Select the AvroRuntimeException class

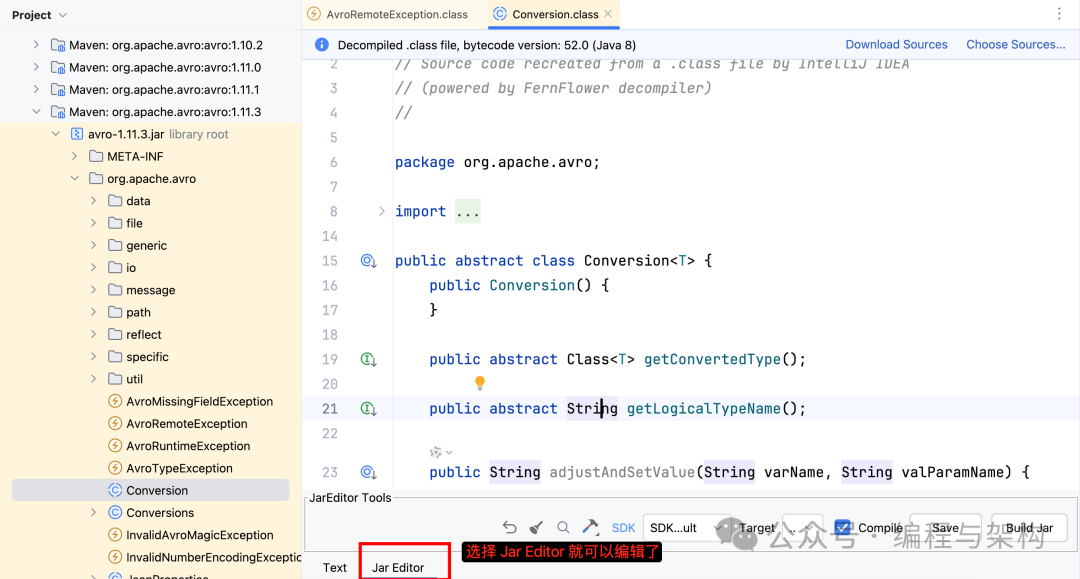tap(188, 445)
